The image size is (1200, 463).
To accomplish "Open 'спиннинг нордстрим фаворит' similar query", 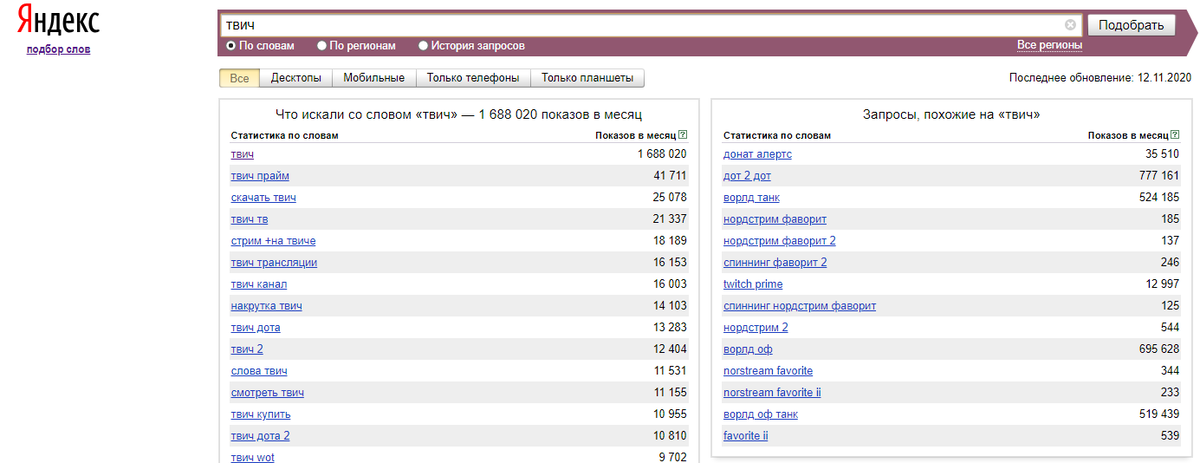I will coord(799,306).
